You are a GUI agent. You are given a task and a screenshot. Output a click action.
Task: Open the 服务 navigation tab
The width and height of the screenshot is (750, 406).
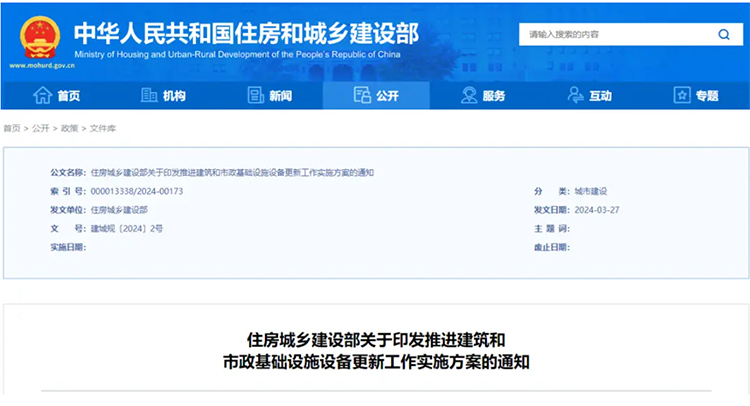click(483, 96)
